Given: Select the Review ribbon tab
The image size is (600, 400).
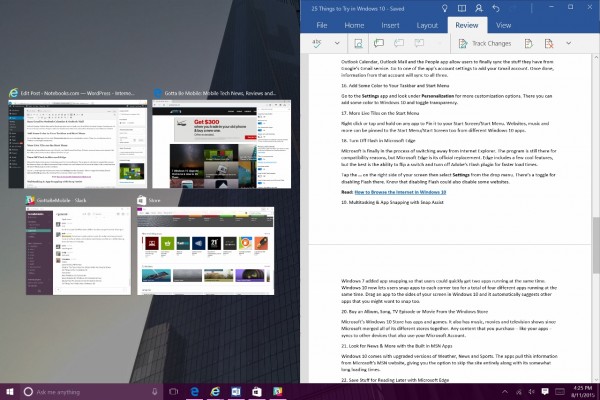Looking at the screenshot, I should 466,25.
